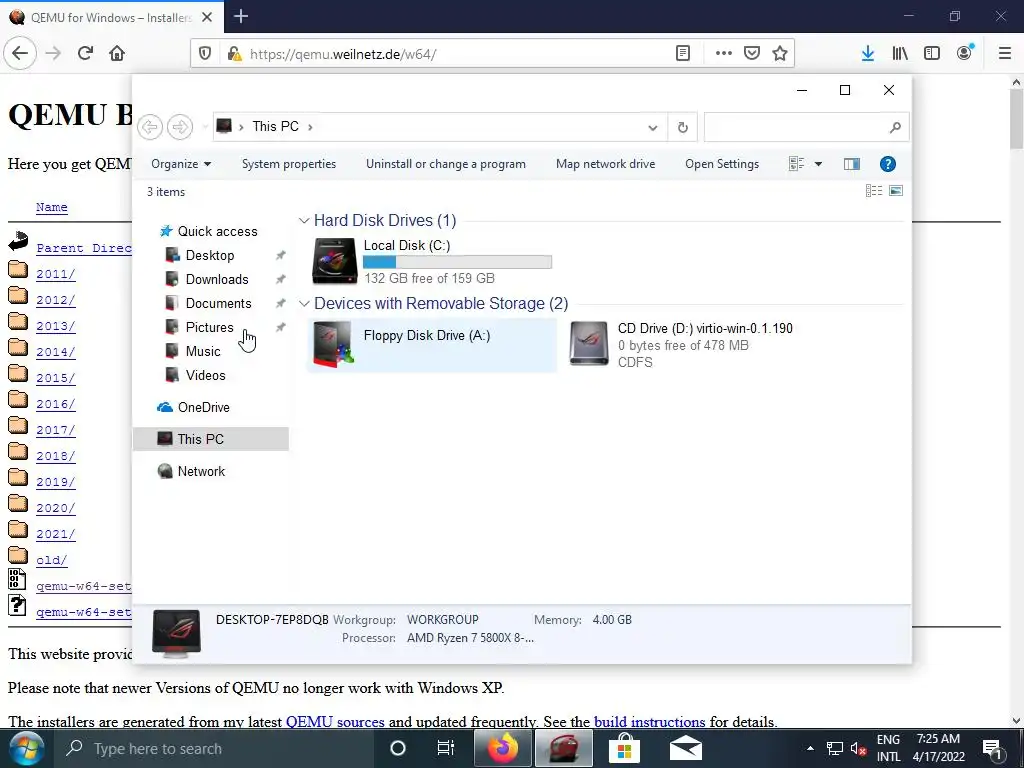This screenshot has width=1024, height=768.
Task: Go back in Firefox browser
Action: (20, 54)
